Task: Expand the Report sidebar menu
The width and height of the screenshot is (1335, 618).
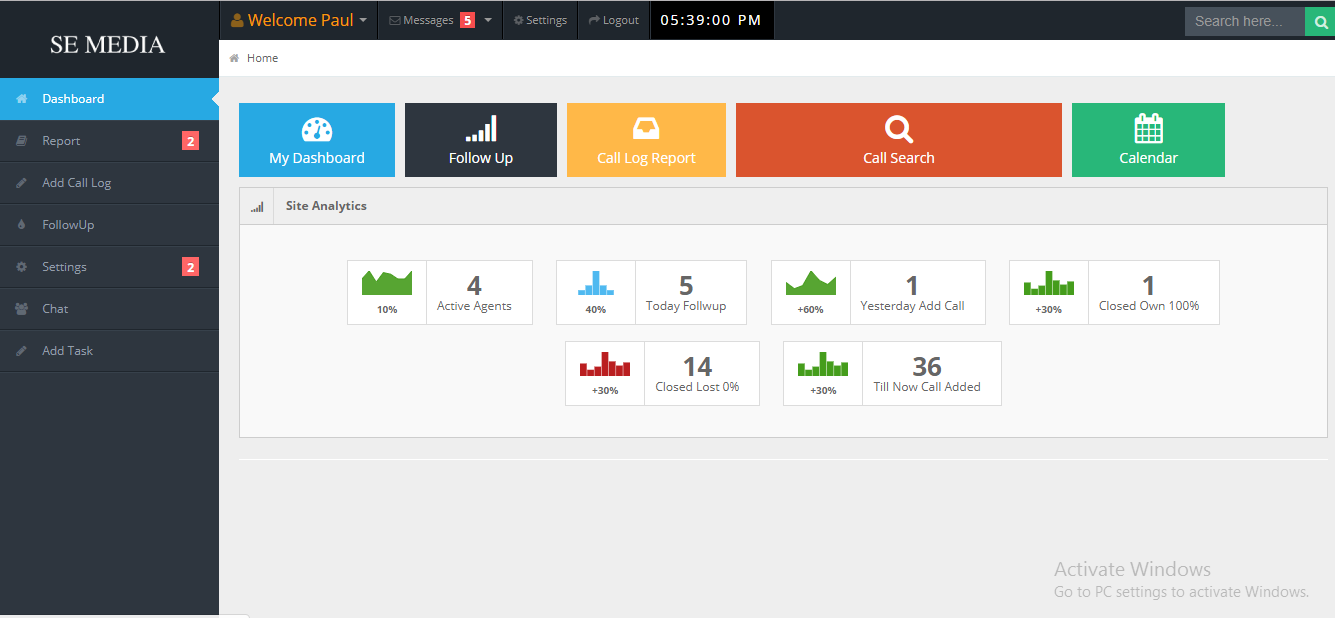Action: coord(109,141)
